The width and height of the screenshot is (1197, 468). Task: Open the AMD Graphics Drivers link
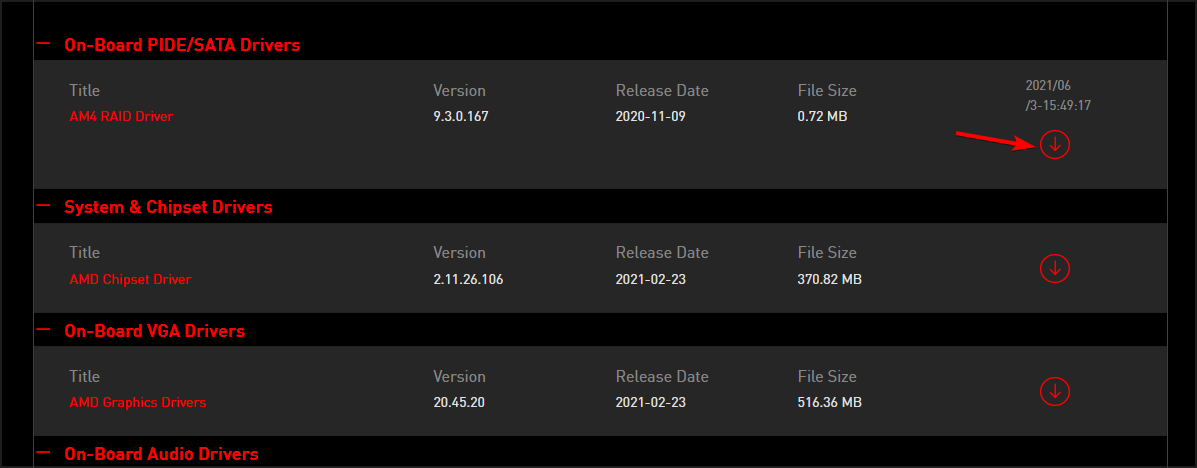pyautogui.click(x=138, y=402)
